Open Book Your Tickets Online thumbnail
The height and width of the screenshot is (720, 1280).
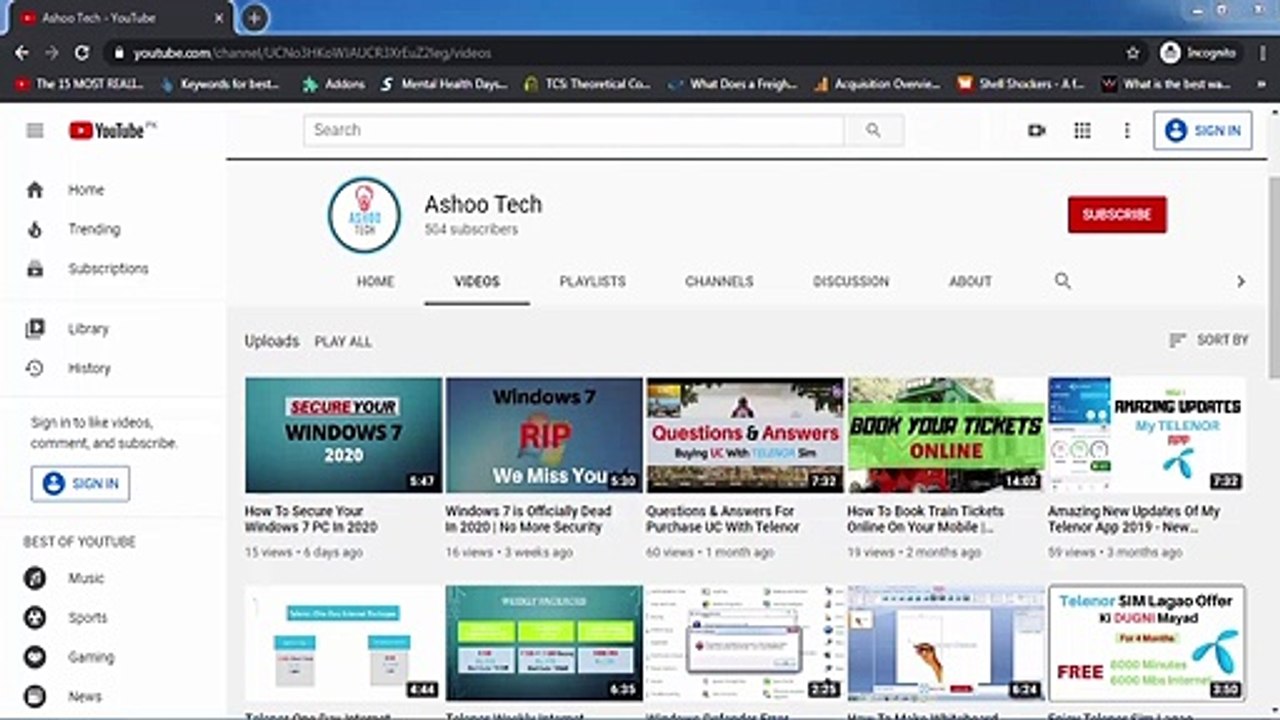946,435
